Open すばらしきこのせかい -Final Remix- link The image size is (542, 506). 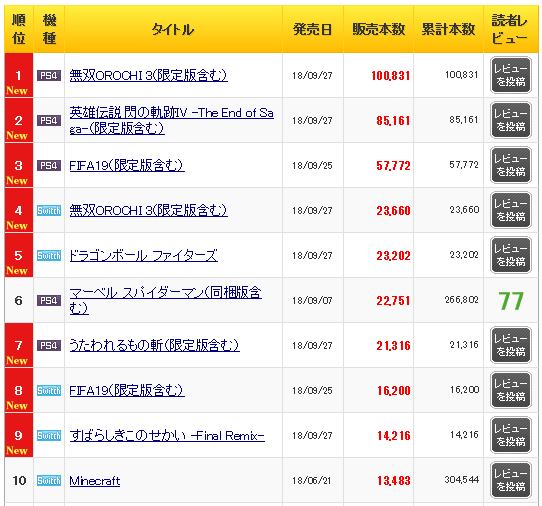click(x=167, y=435)
